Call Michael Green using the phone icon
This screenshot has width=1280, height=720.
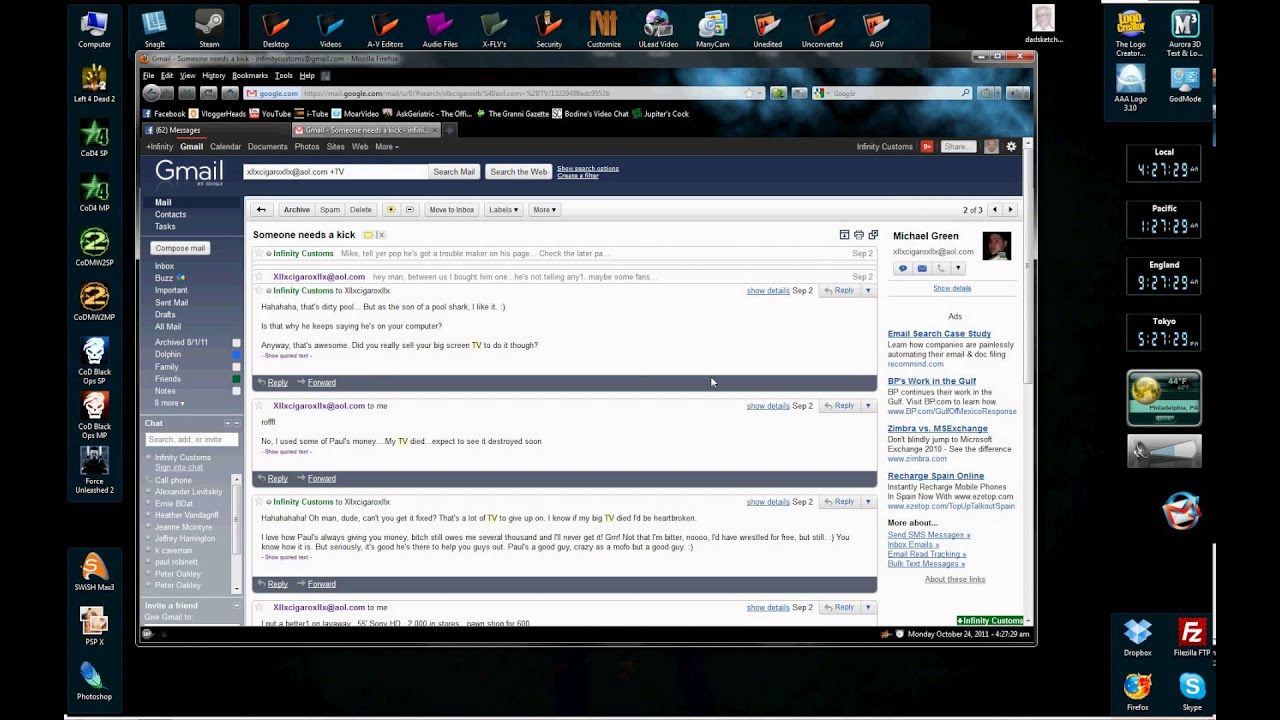coord(940,268)
